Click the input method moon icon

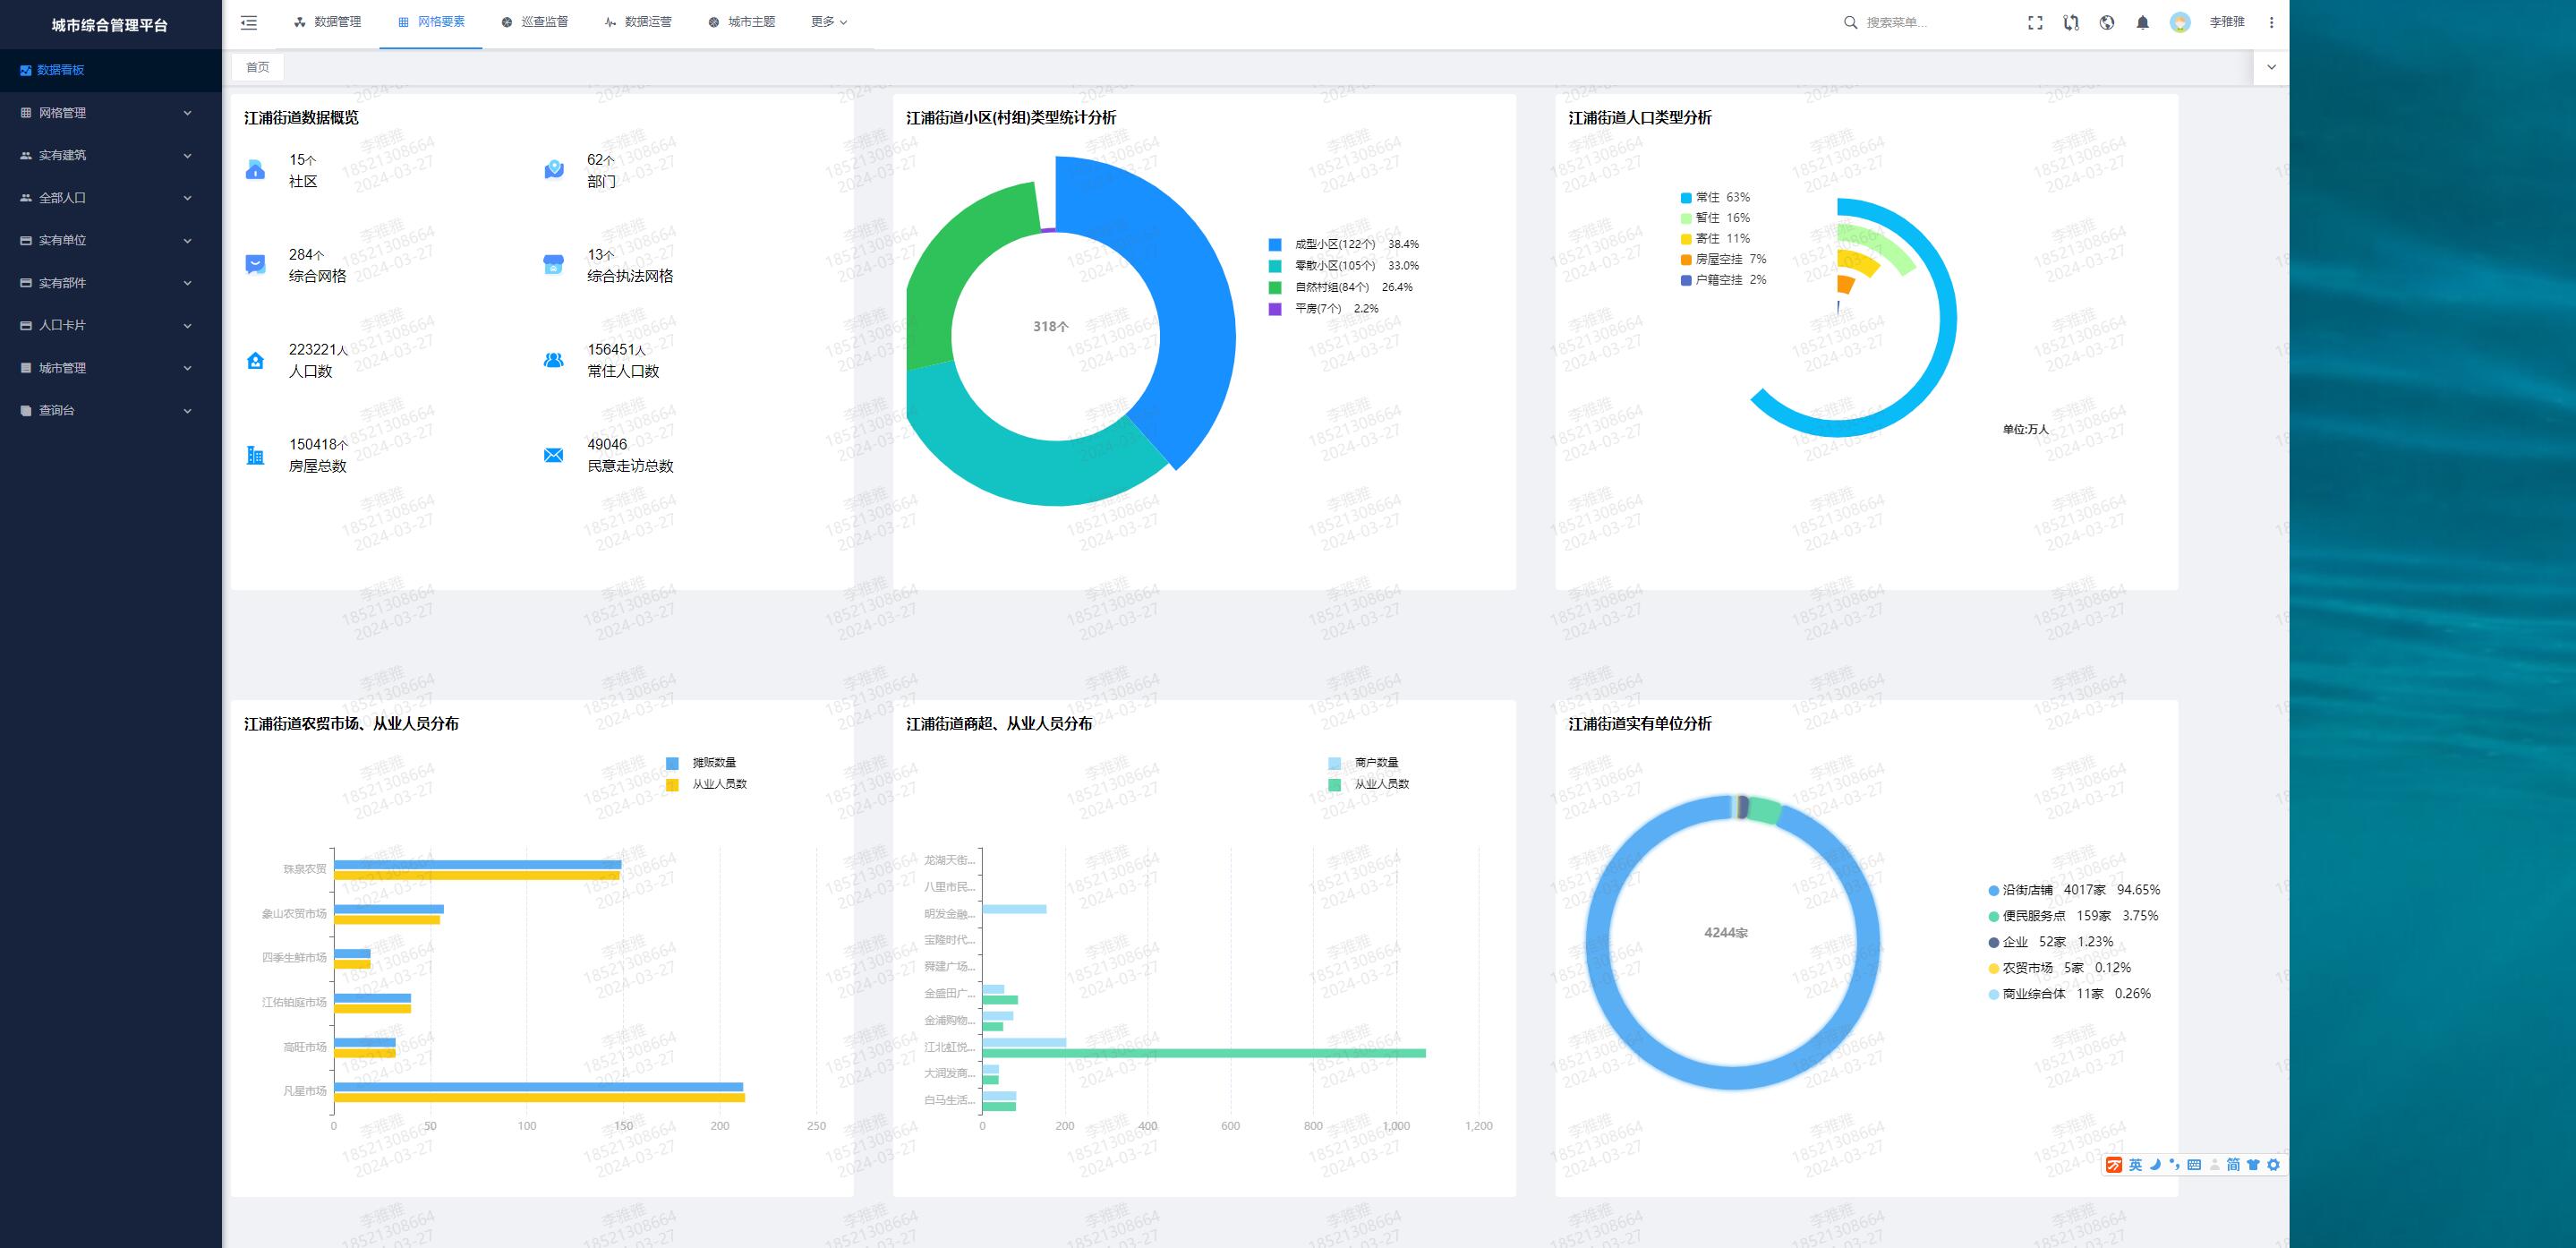click(2155, 1165)
